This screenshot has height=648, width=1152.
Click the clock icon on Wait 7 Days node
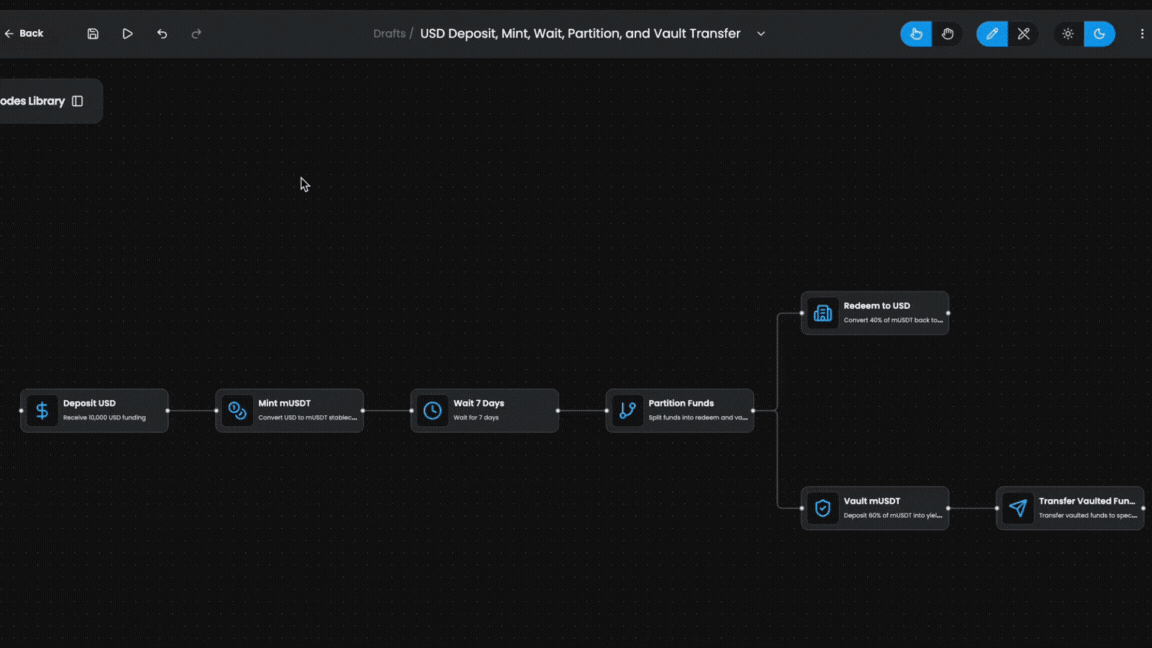pyautogui.click(x=431, y=410)
